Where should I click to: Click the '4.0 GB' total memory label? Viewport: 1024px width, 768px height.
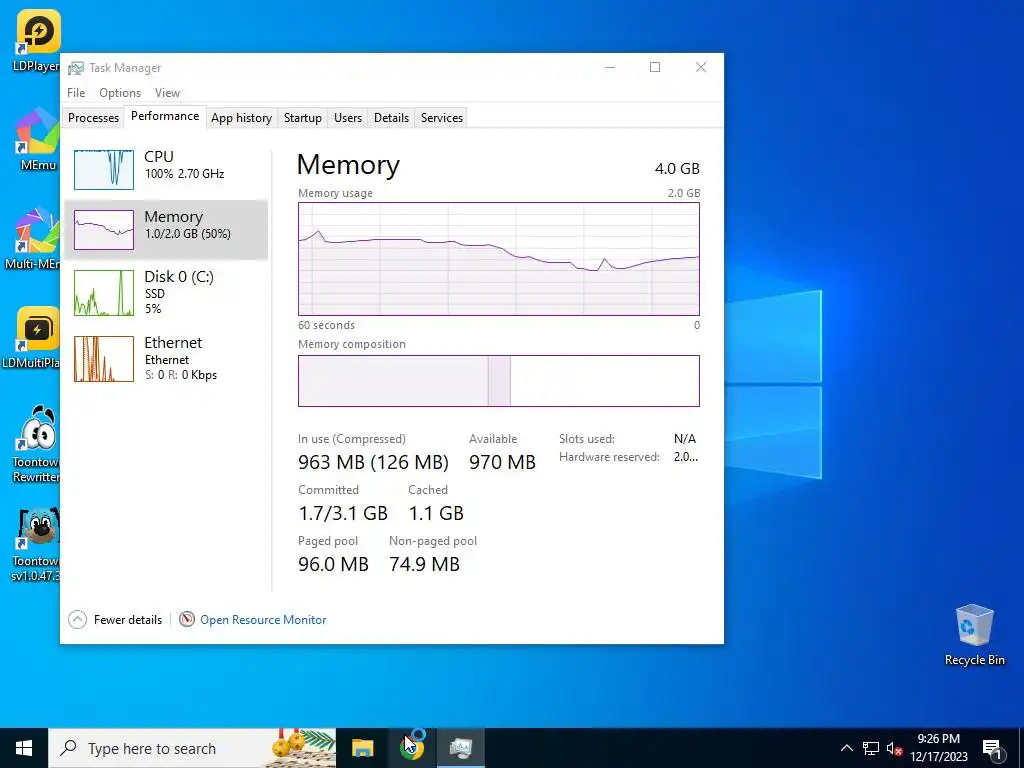pyautogui.click(x=677, y=168)
